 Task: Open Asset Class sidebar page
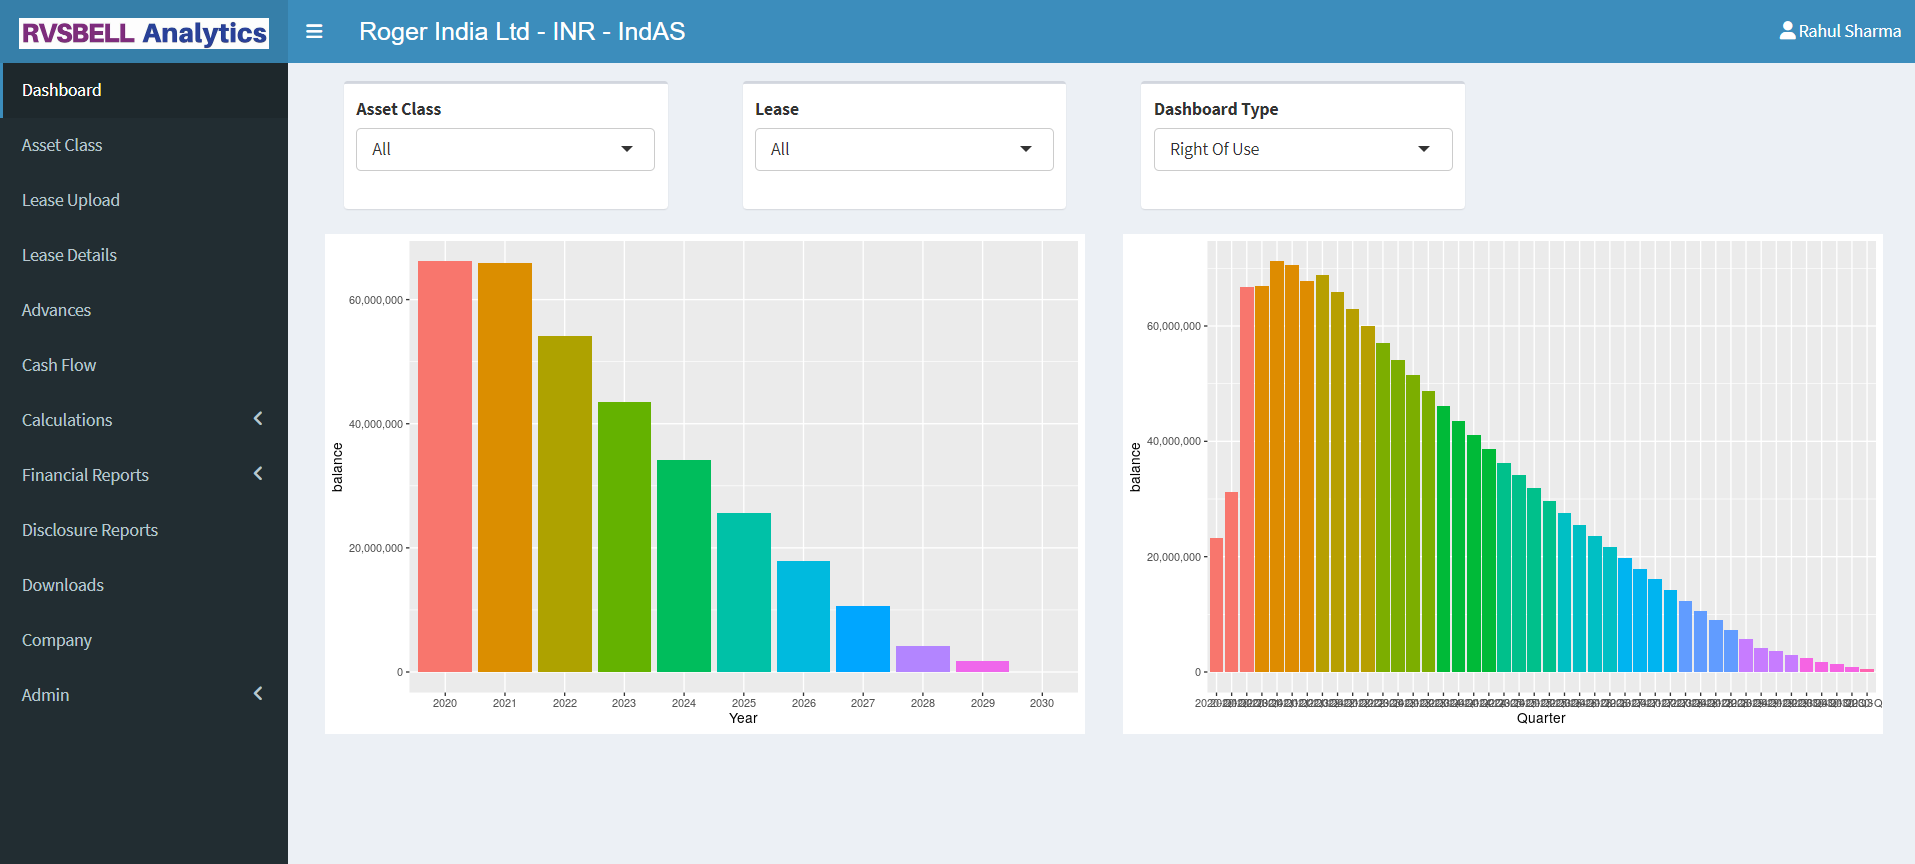pos(62,145)
